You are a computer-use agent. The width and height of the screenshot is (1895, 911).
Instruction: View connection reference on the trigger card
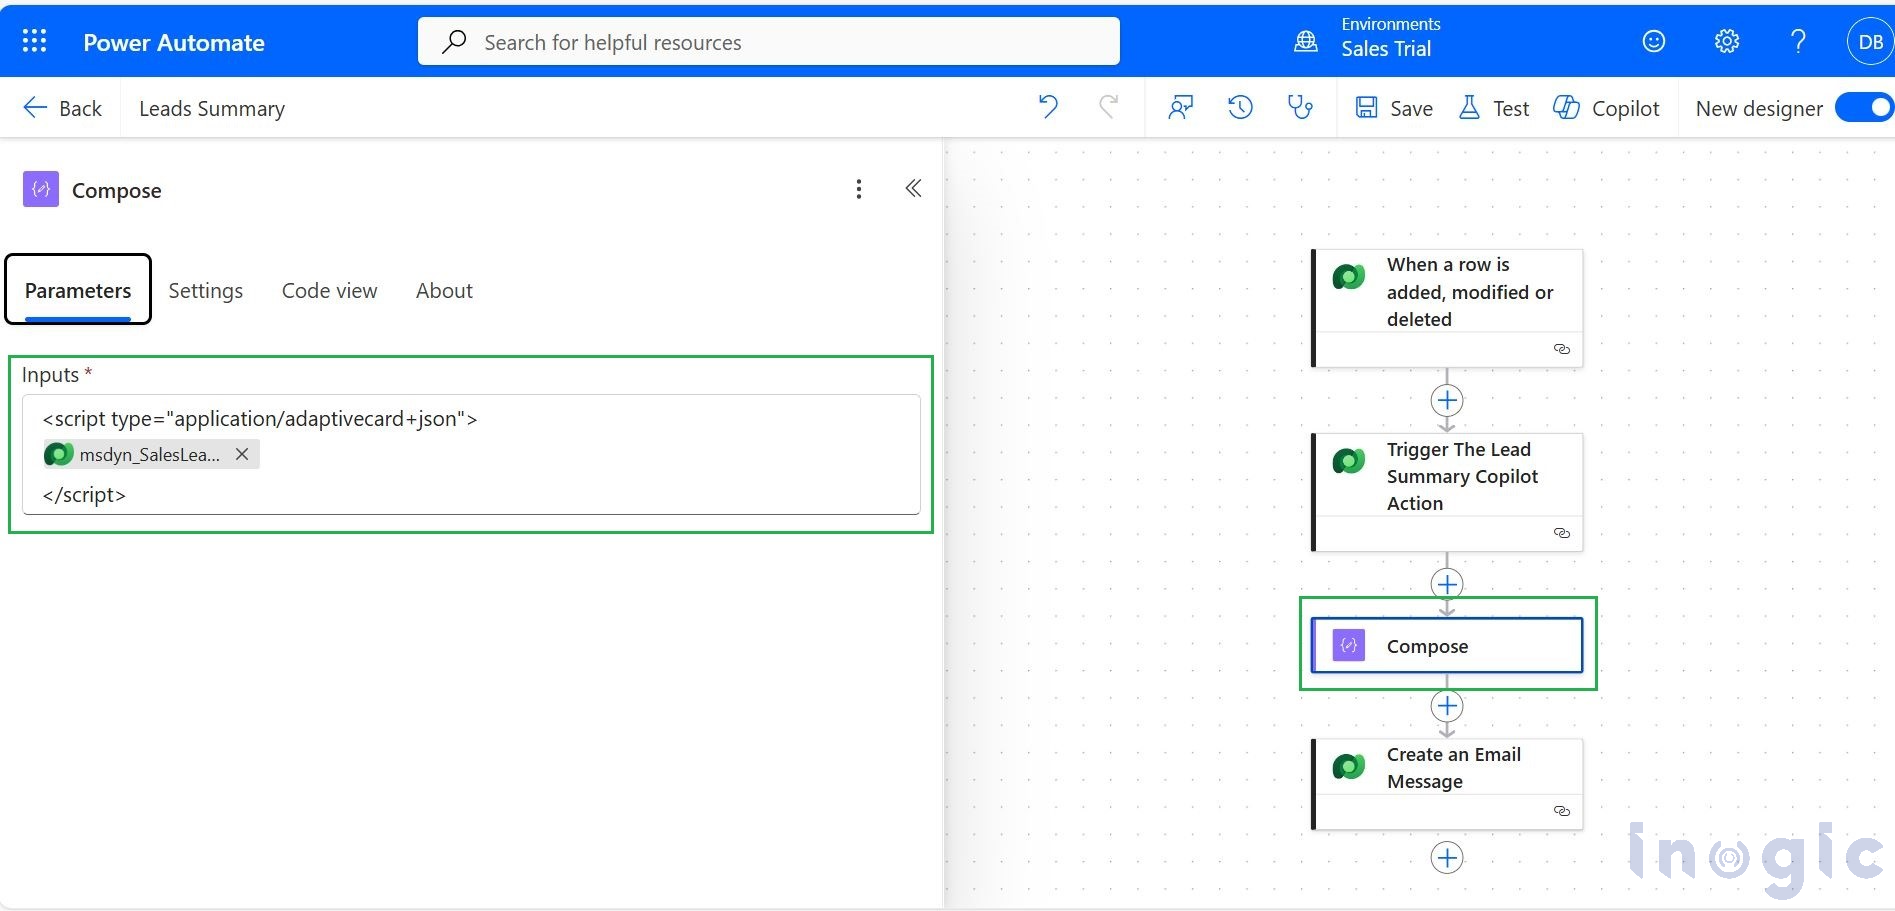(1561, 349)
